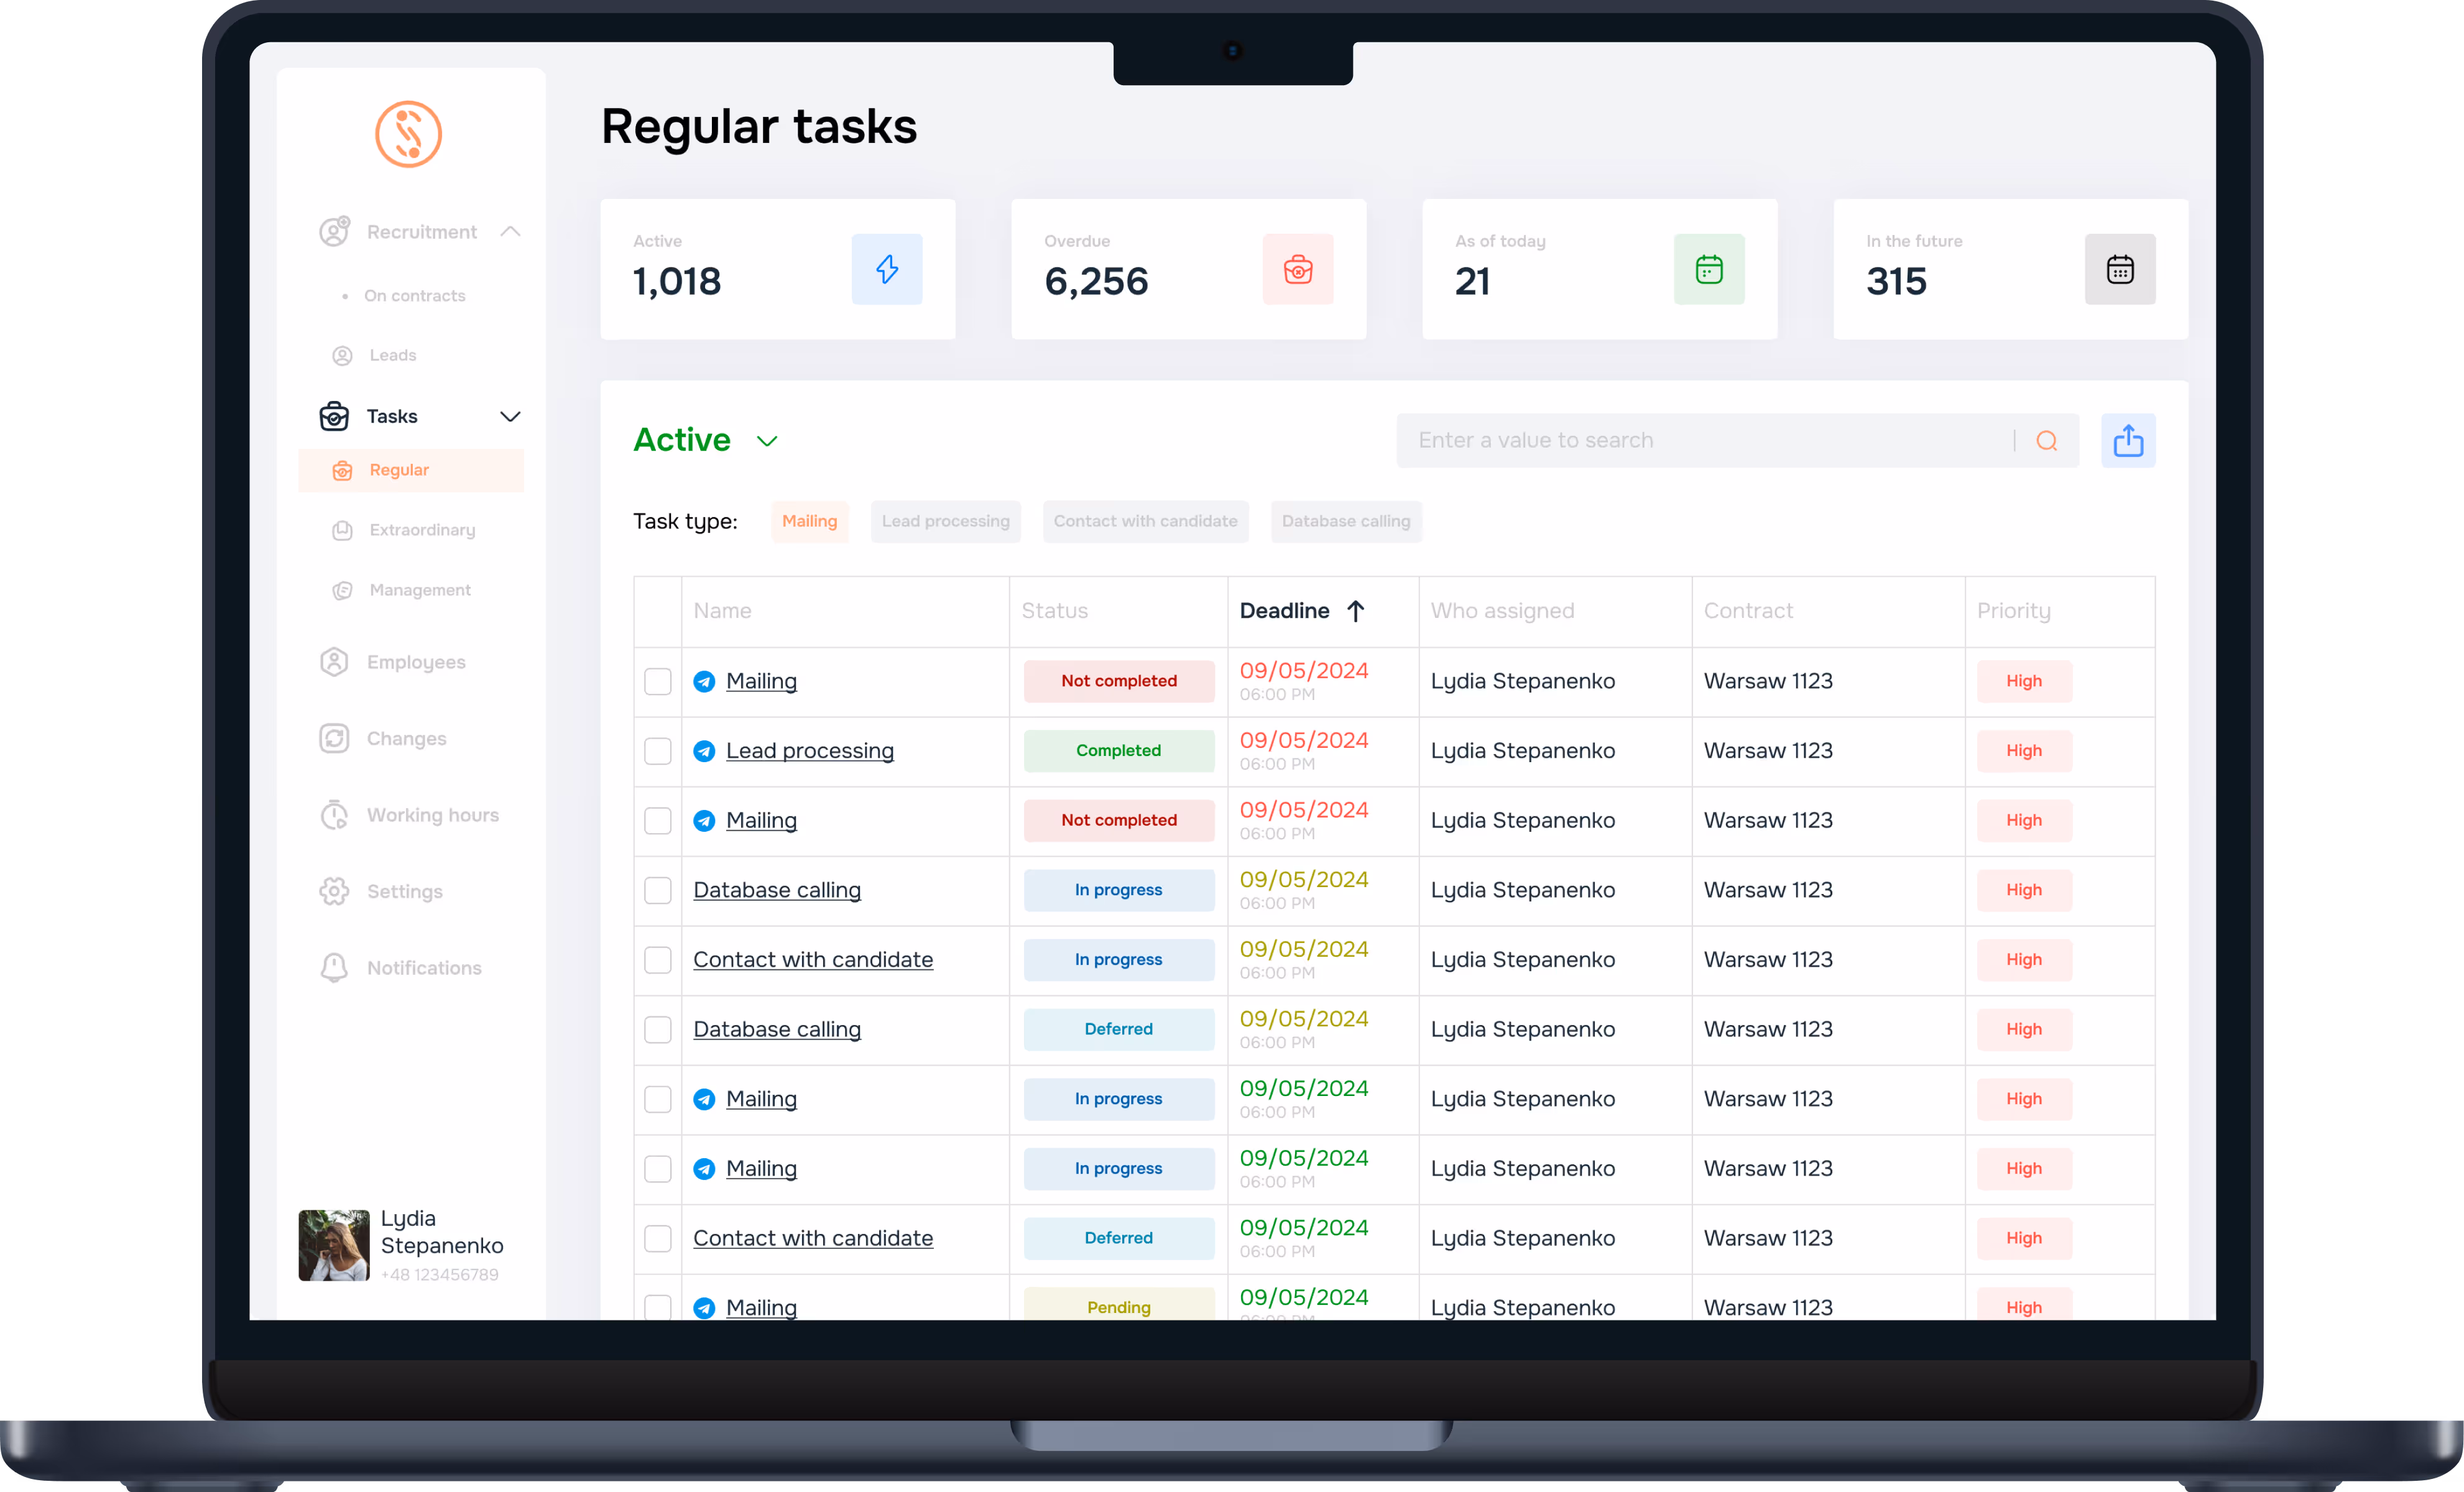This screenshot has width=2464, height=1492.
Task: Open Extraordinary tasks in sidebar
Action: [421, 530]
